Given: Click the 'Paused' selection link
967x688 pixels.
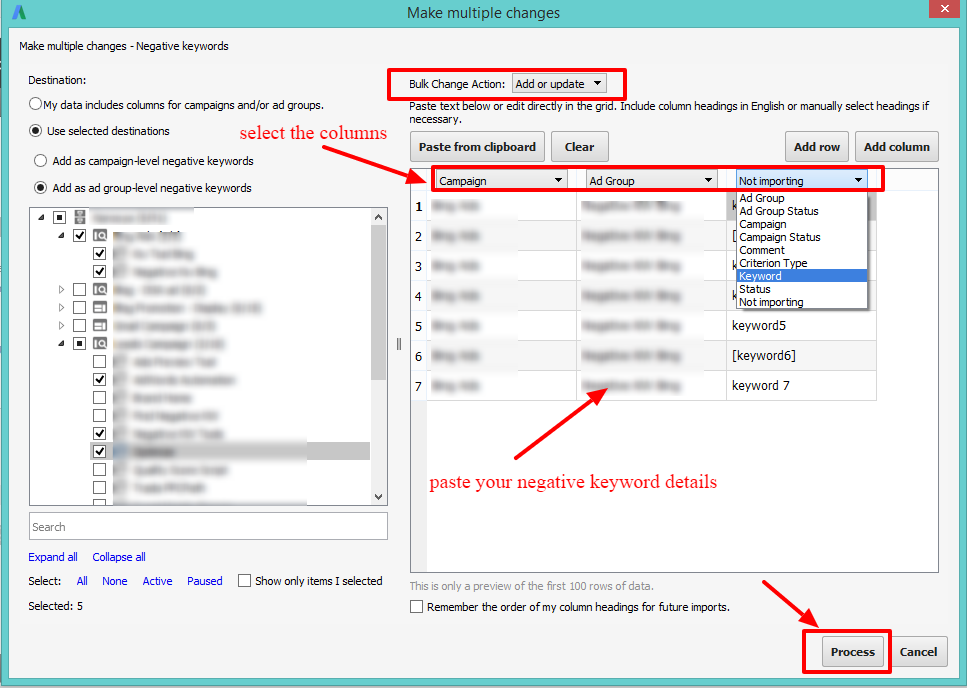Looking at the screenshot, I should (x=205, y=581).
